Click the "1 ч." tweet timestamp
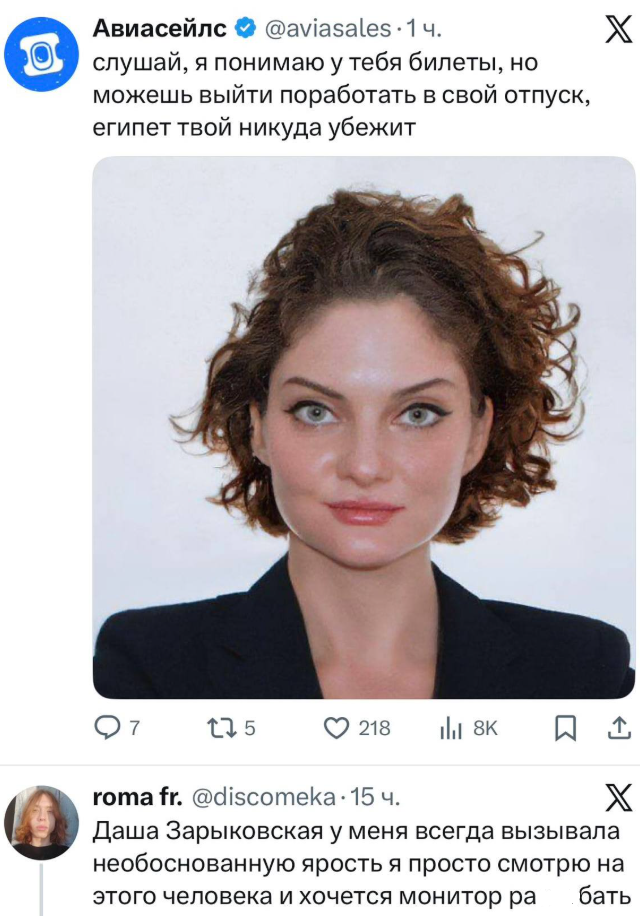 click(424, 30)
